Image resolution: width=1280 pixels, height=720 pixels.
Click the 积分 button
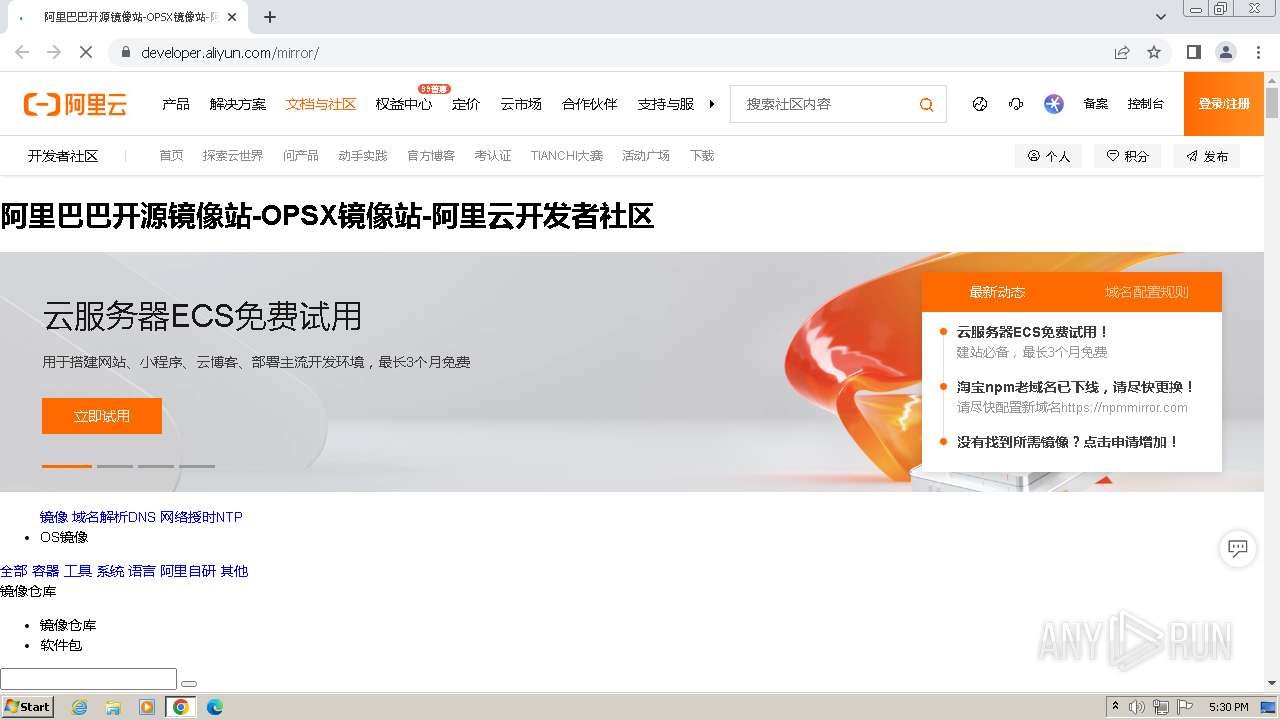pyautogui.click(x=1127, y=156)
